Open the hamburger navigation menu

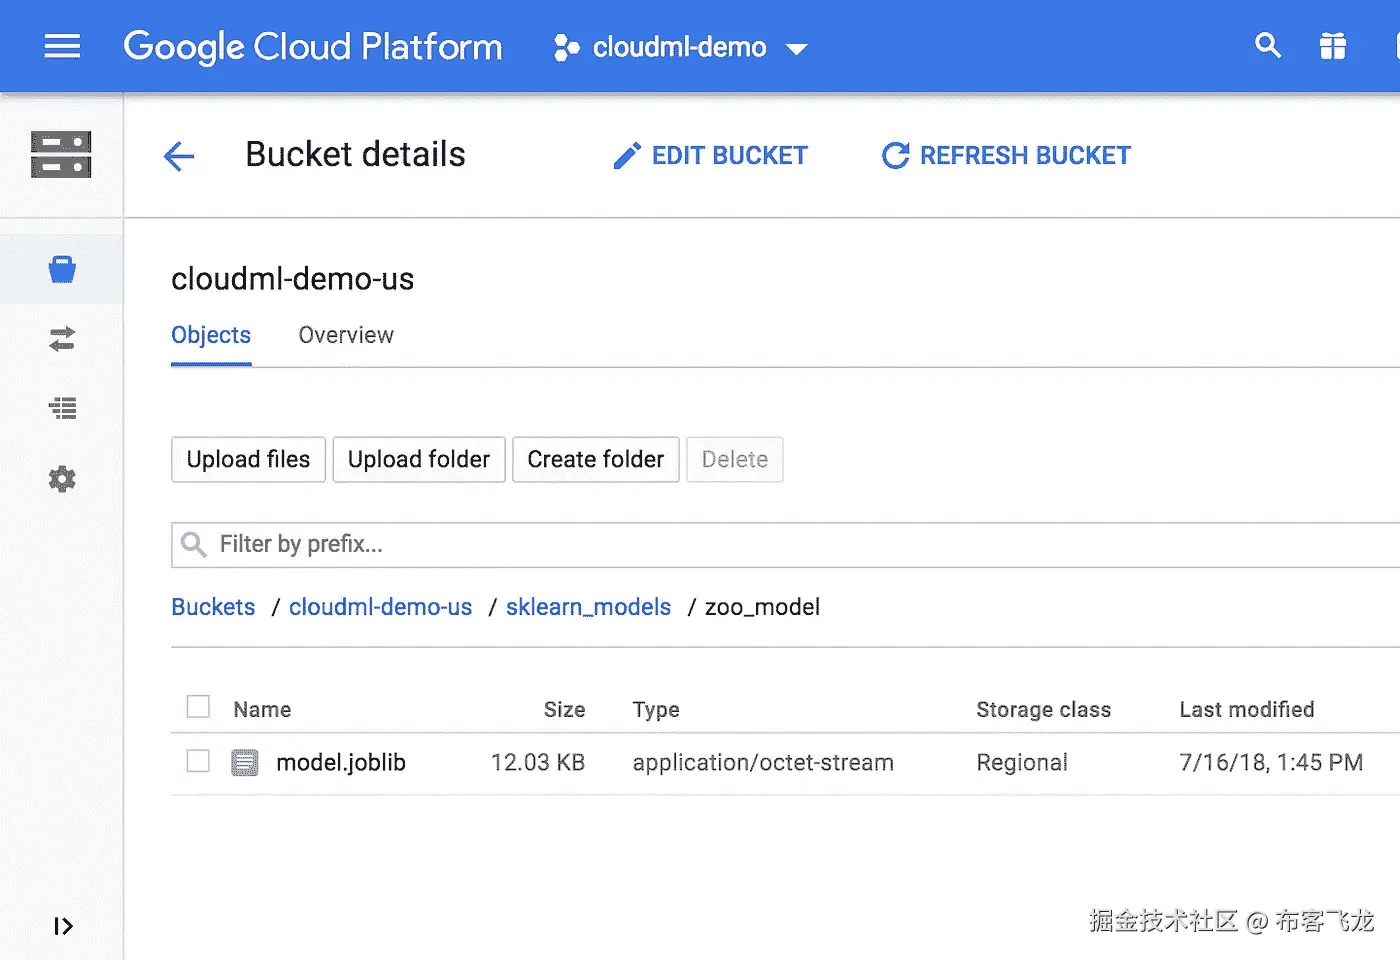[x=62, y=47]
